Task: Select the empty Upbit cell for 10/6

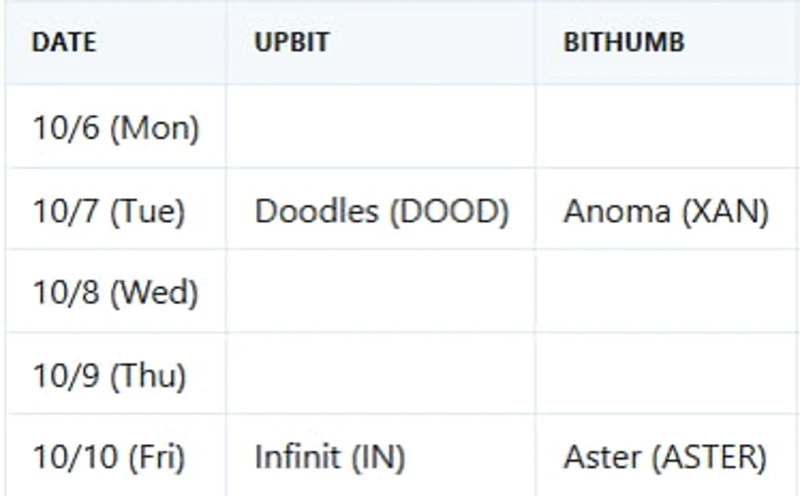Action: (x=380, y=128)
